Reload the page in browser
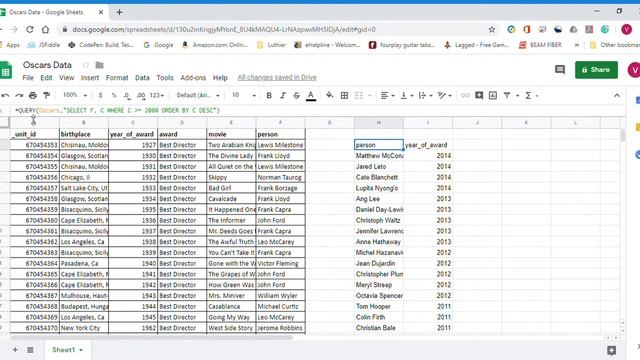 click(29, 29)
